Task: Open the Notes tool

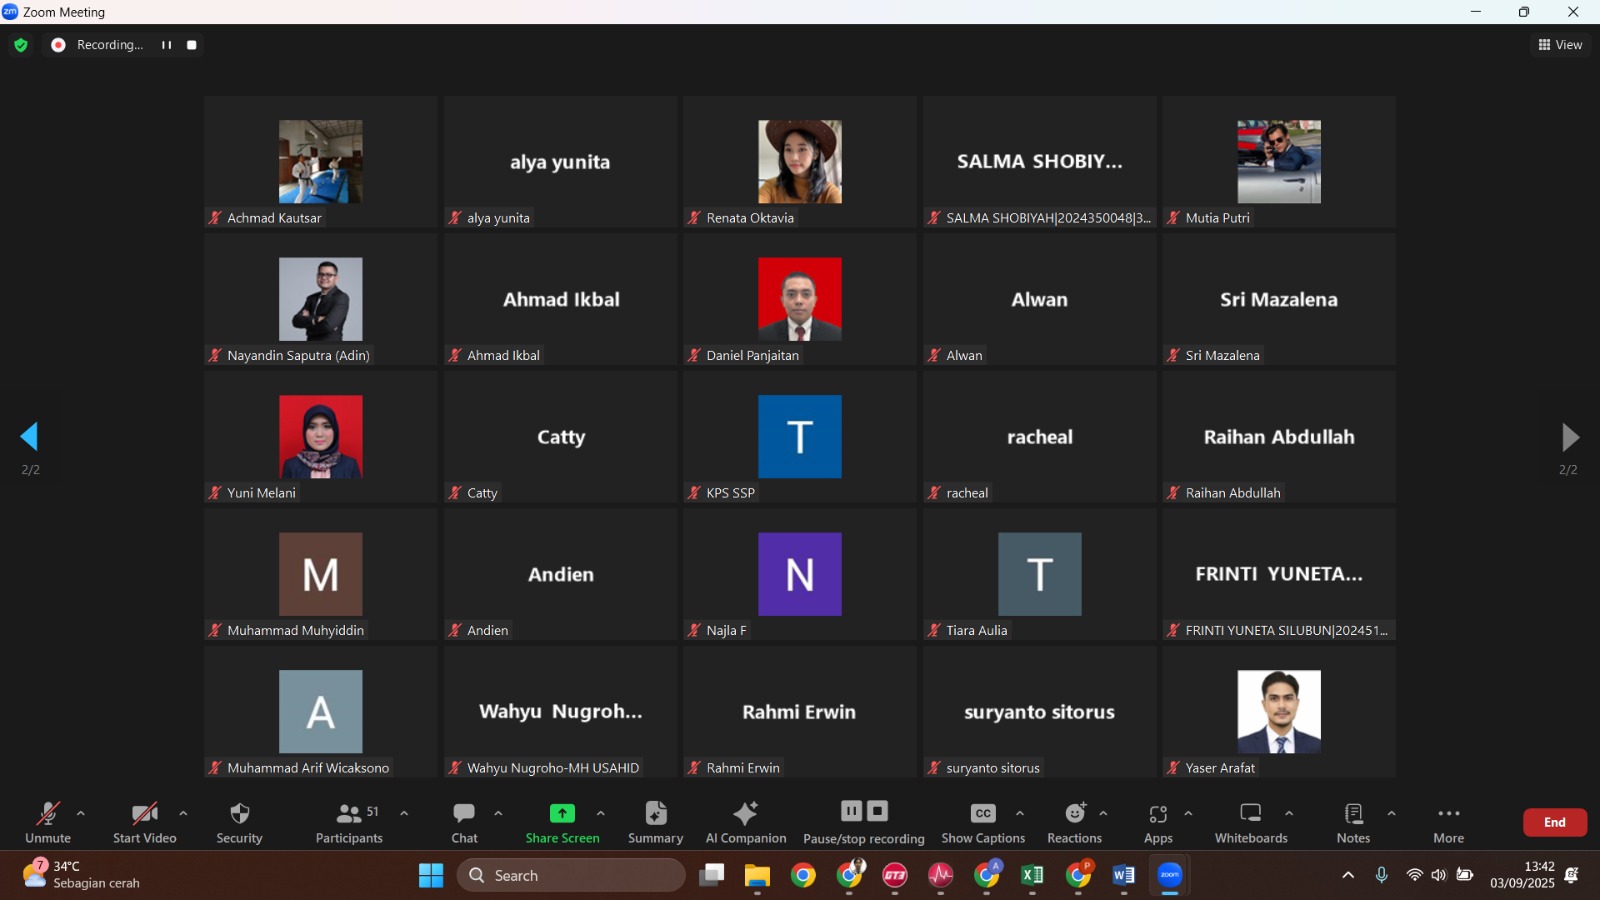Action: [1353, 814]
